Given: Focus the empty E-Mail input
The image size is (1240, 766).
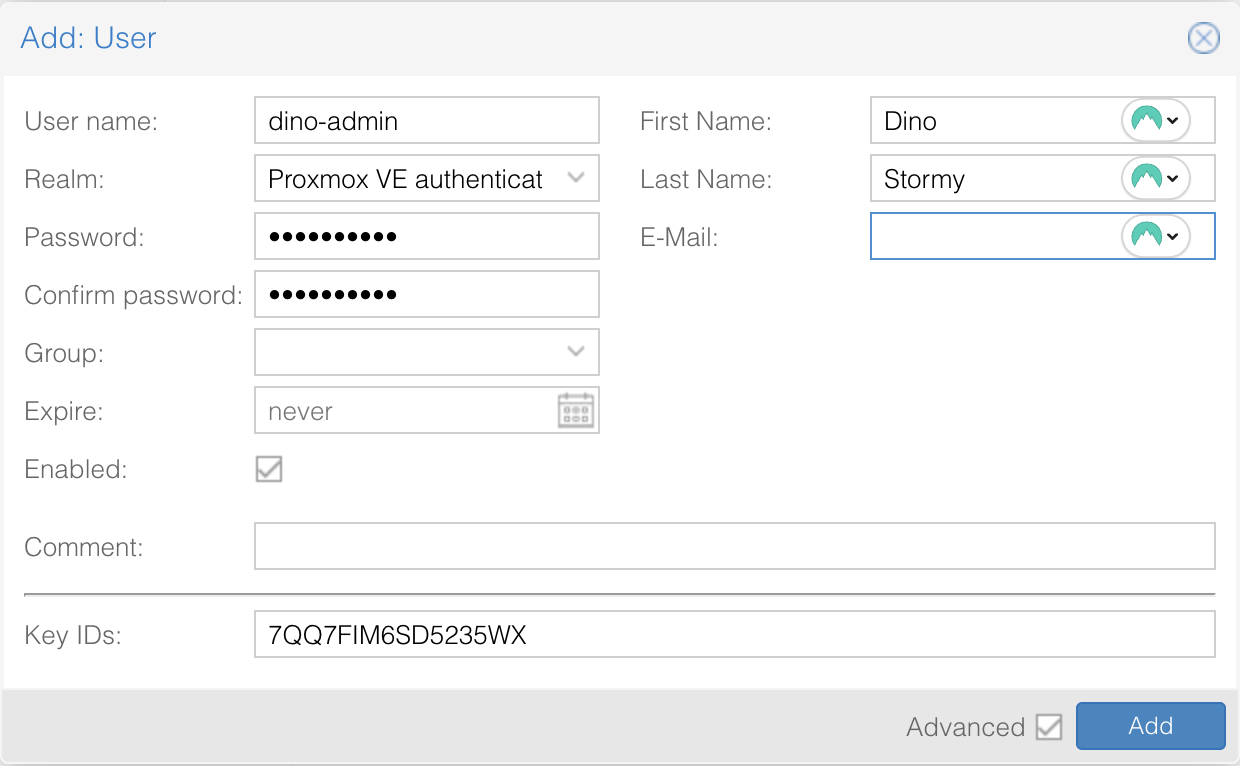Looking at the screenshot, I should [990, 237].
